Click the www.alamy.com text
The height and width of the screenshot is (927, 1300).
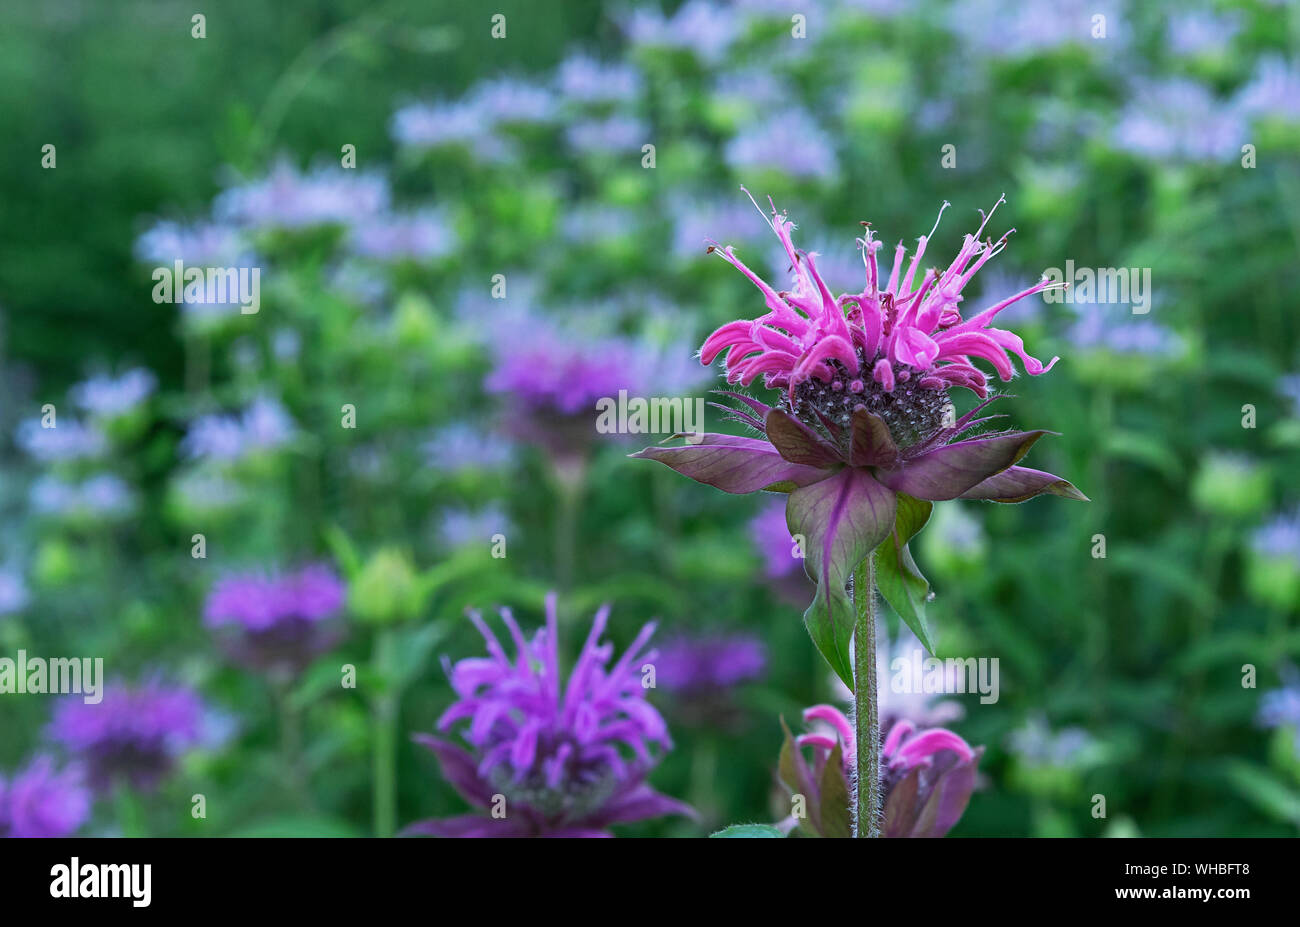click(x=1183, y=893)
